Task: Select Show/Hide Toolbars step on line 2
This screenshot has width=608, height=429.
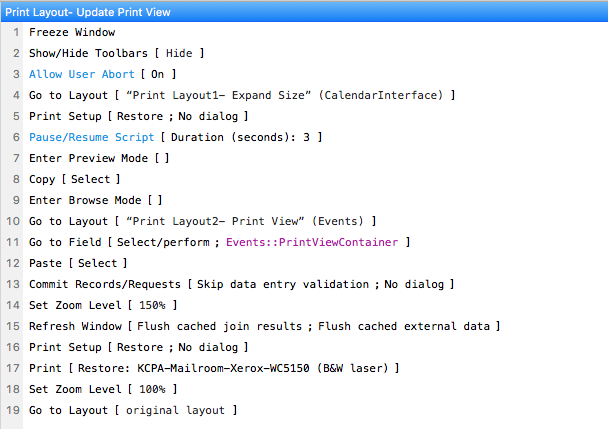Action: pyautogui.click(x=117, y=53)
